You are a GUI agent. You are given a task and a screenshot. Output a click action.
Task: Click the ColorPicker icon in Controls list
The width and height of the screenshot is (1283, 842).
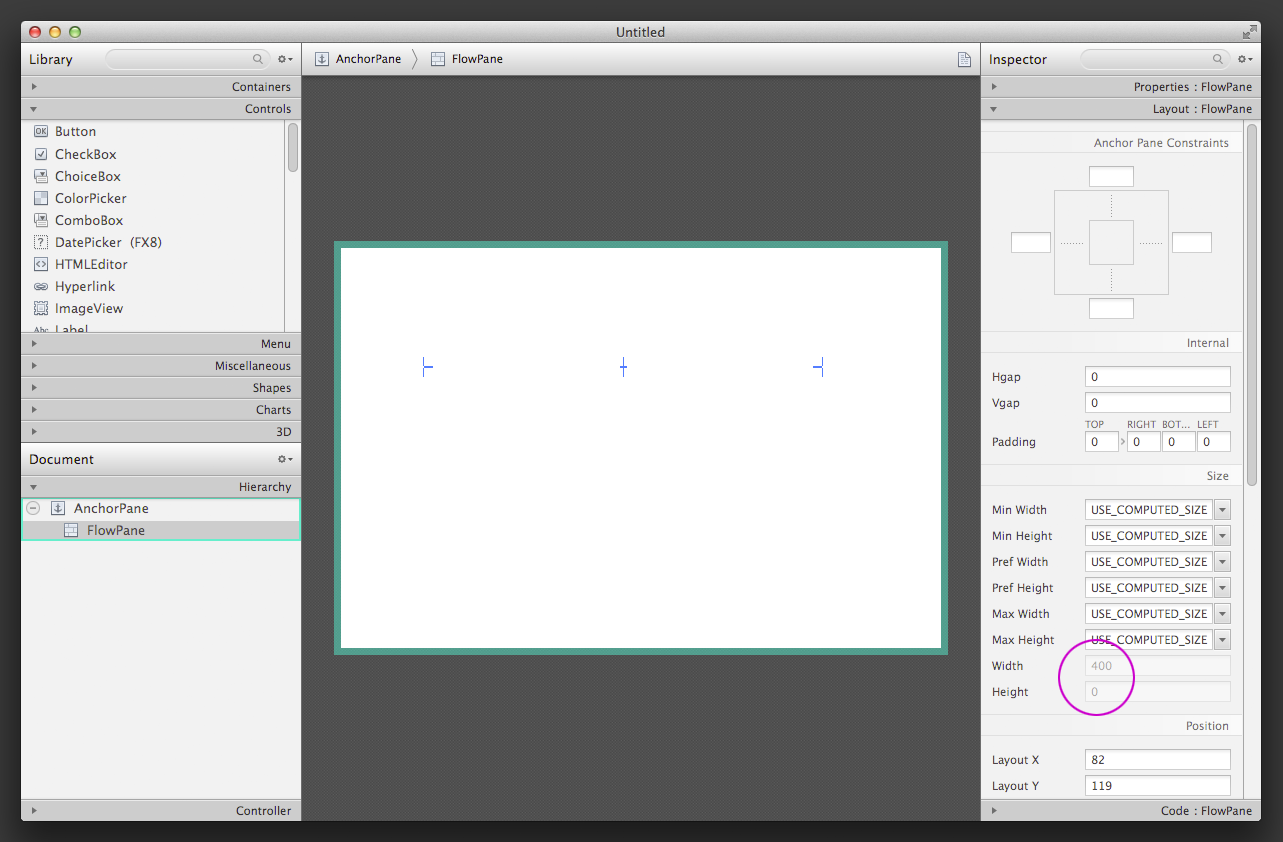41,198
